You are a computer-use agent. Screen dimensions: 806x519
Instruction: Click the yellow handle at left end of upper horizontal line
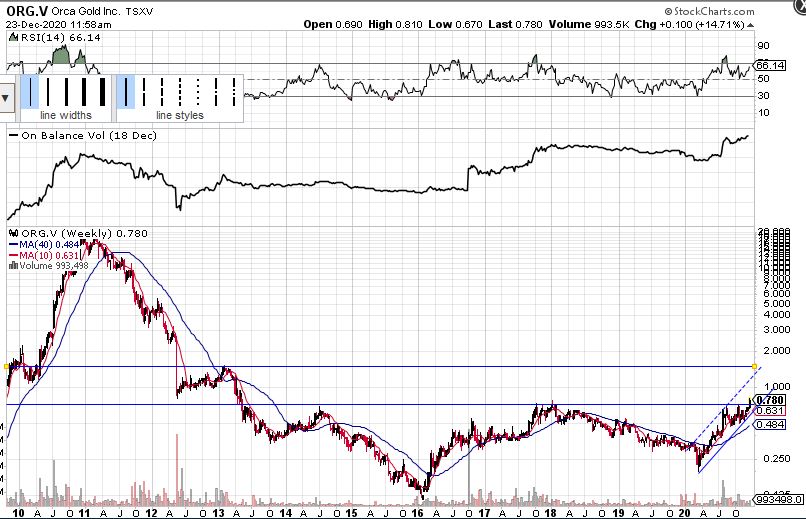[6, 366]
